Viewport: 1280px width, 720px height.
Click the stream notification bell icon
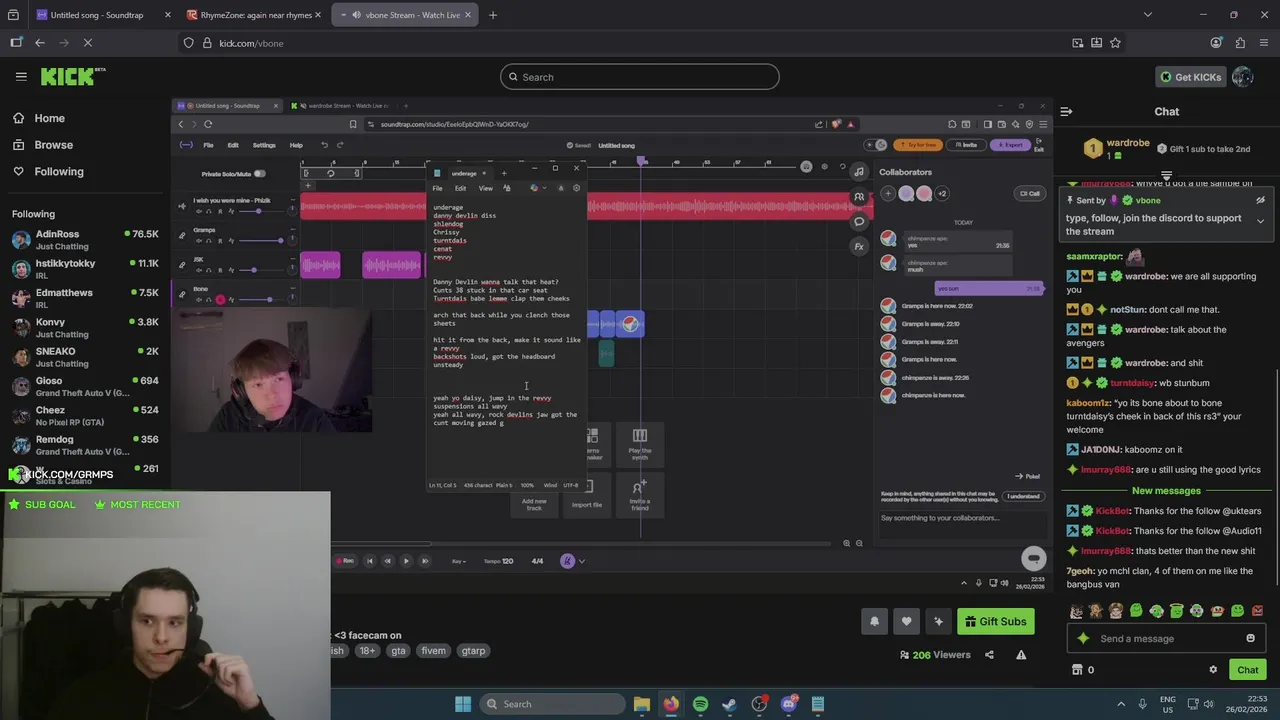click(x=874, y=621)
